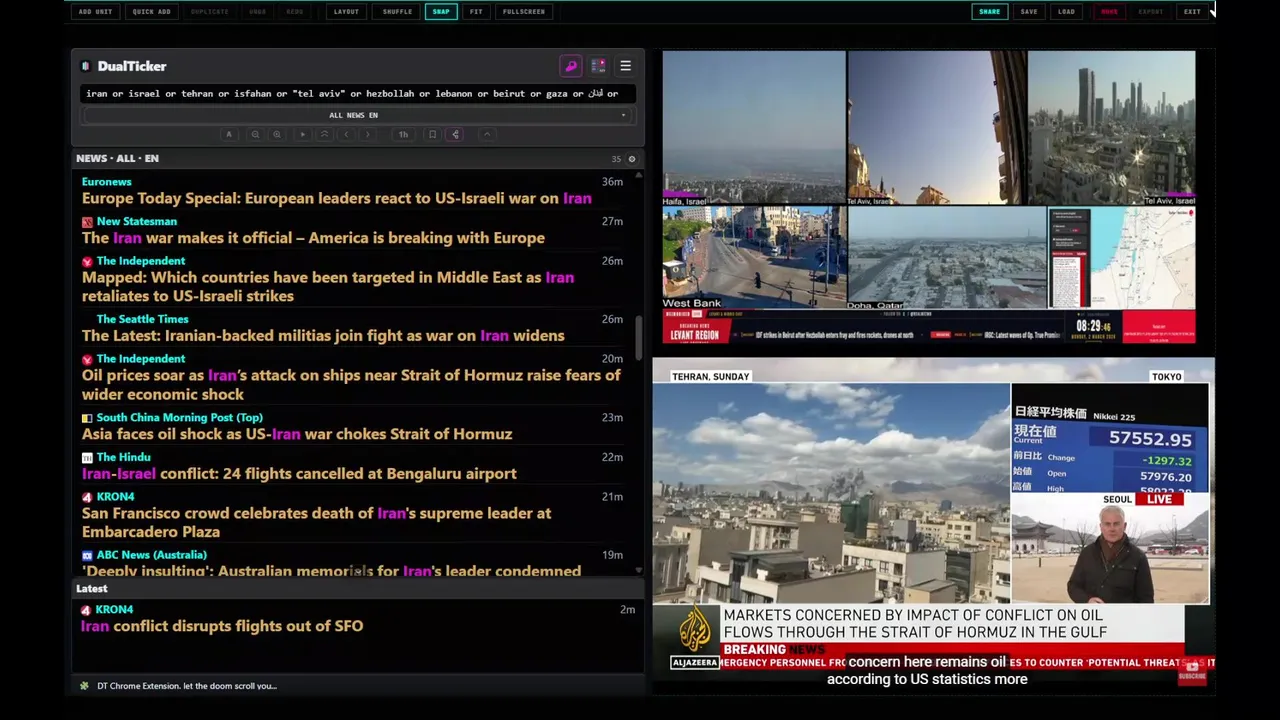Click the font size 'A' icon
Image resolution: width=1280 pixels, height=720 pixels.
(229, 134)
